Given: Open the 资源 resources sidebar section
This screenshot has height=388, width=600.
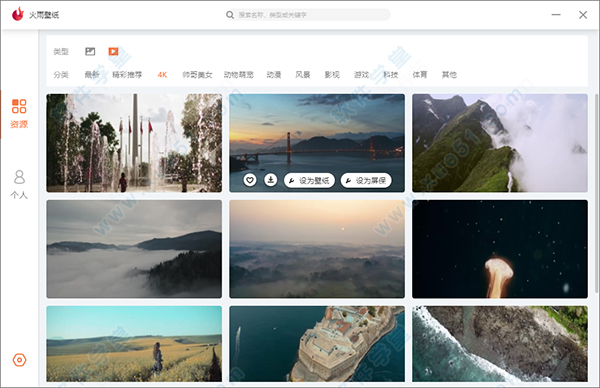Looking at the screenshot, I should click(x=19, y=114).
